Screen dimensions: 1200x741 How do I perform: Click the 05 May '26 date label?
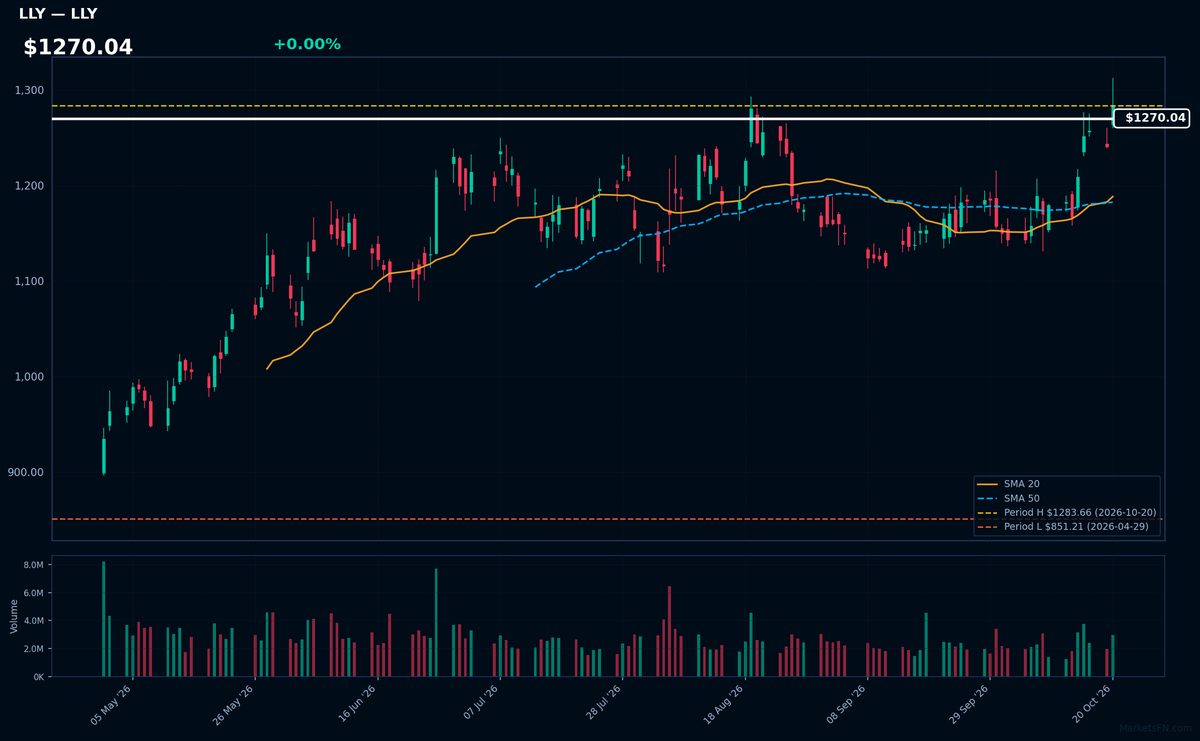(112, 704)
